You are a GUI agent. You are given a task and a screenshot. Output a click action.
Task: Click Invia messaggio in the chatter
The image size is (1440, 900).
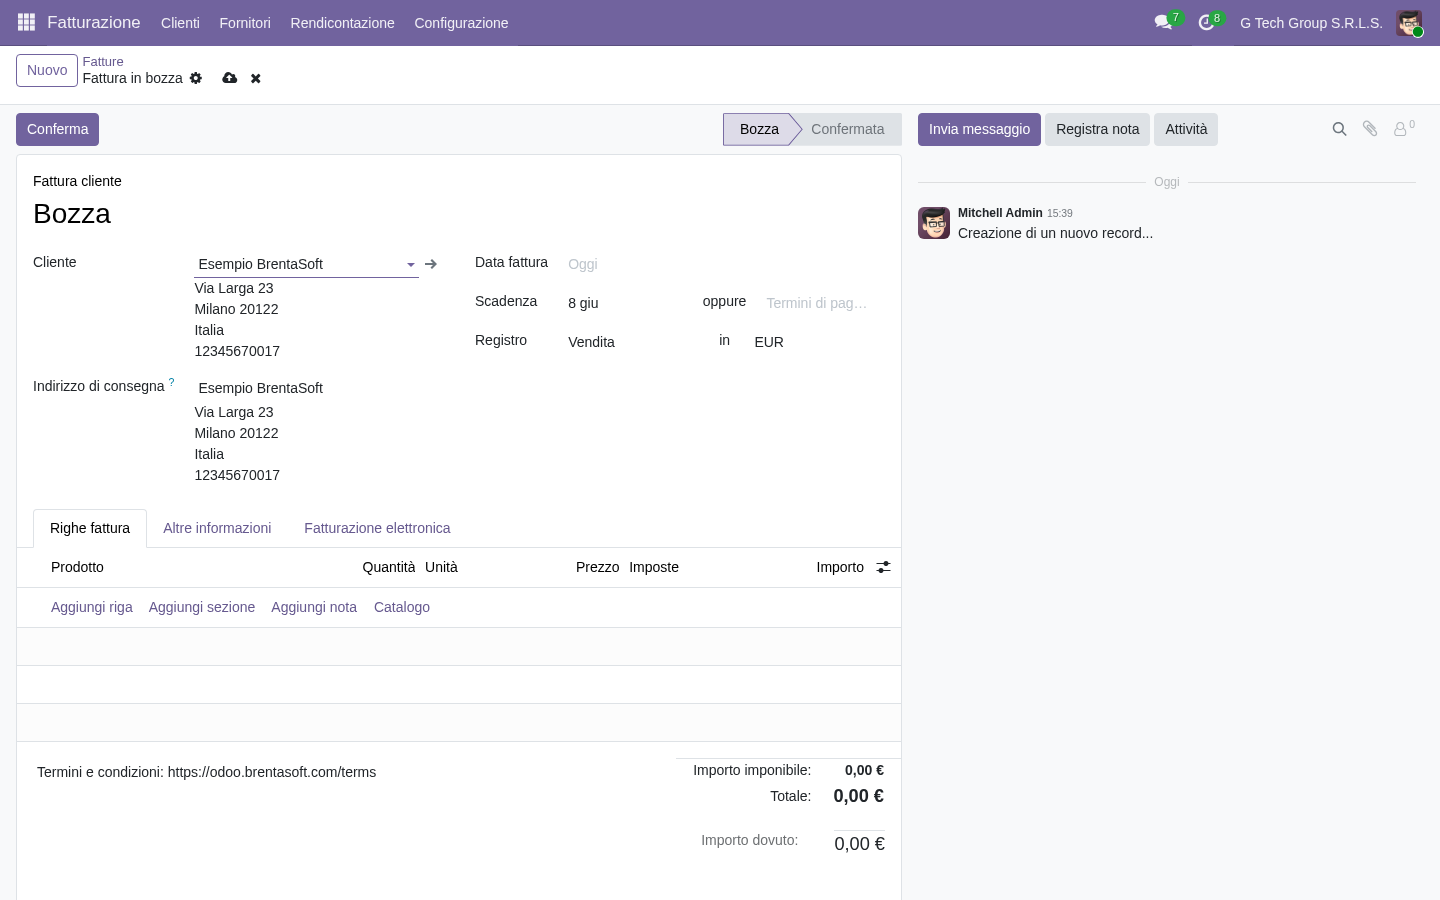(979, 129)
